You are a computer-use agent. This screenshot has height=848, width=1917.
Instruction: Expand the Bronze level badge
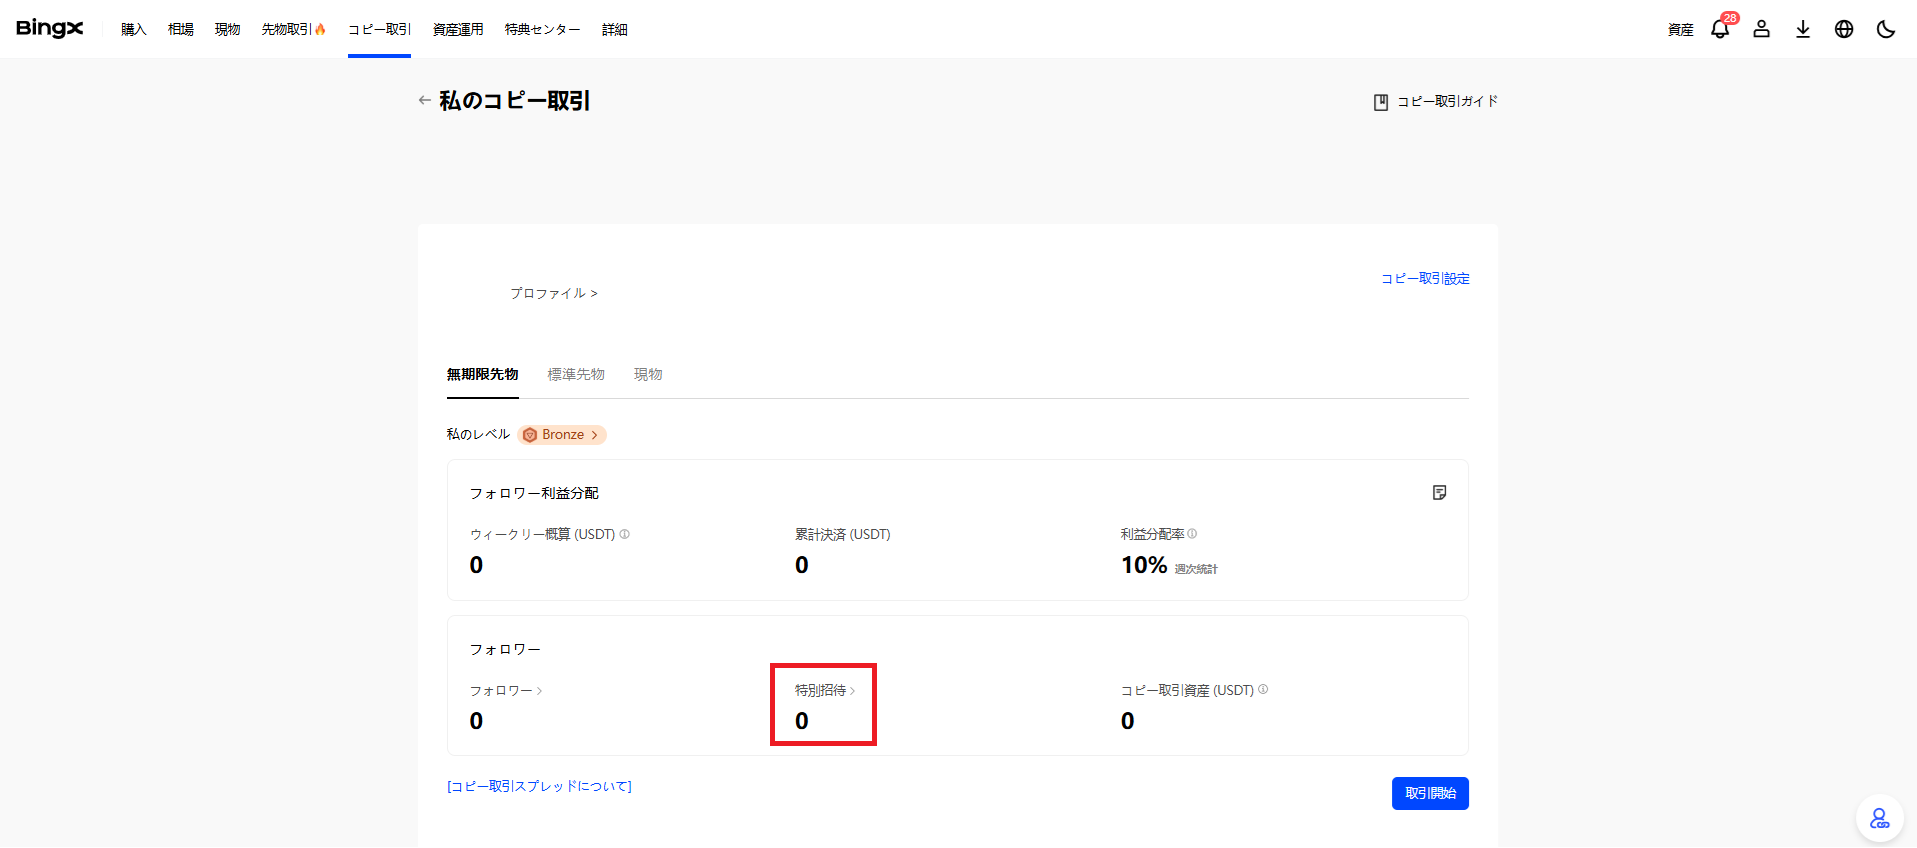tap(563, 435)
